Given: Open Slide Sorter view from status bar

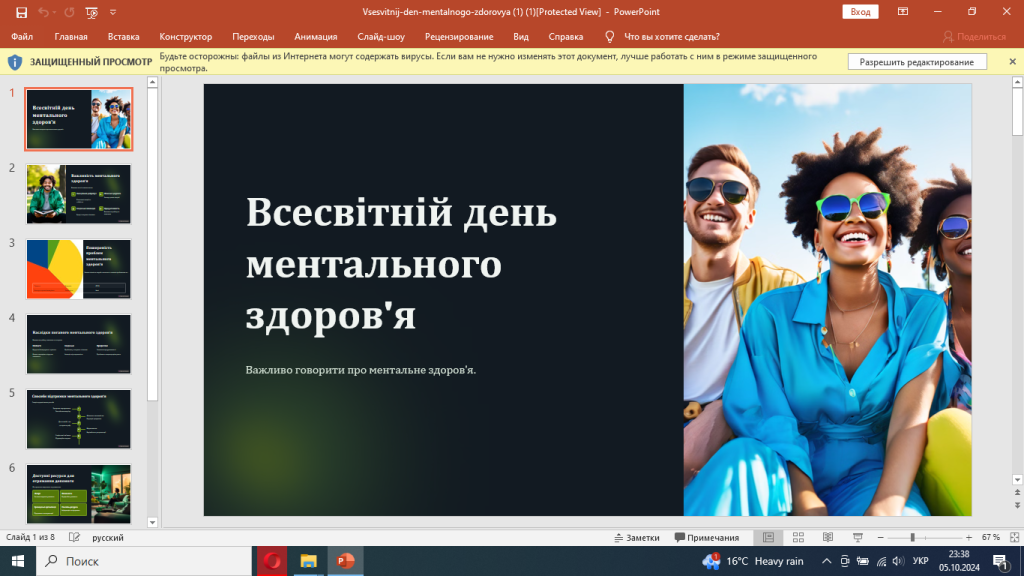Looking at the screenshot, I should pos(797,536).
